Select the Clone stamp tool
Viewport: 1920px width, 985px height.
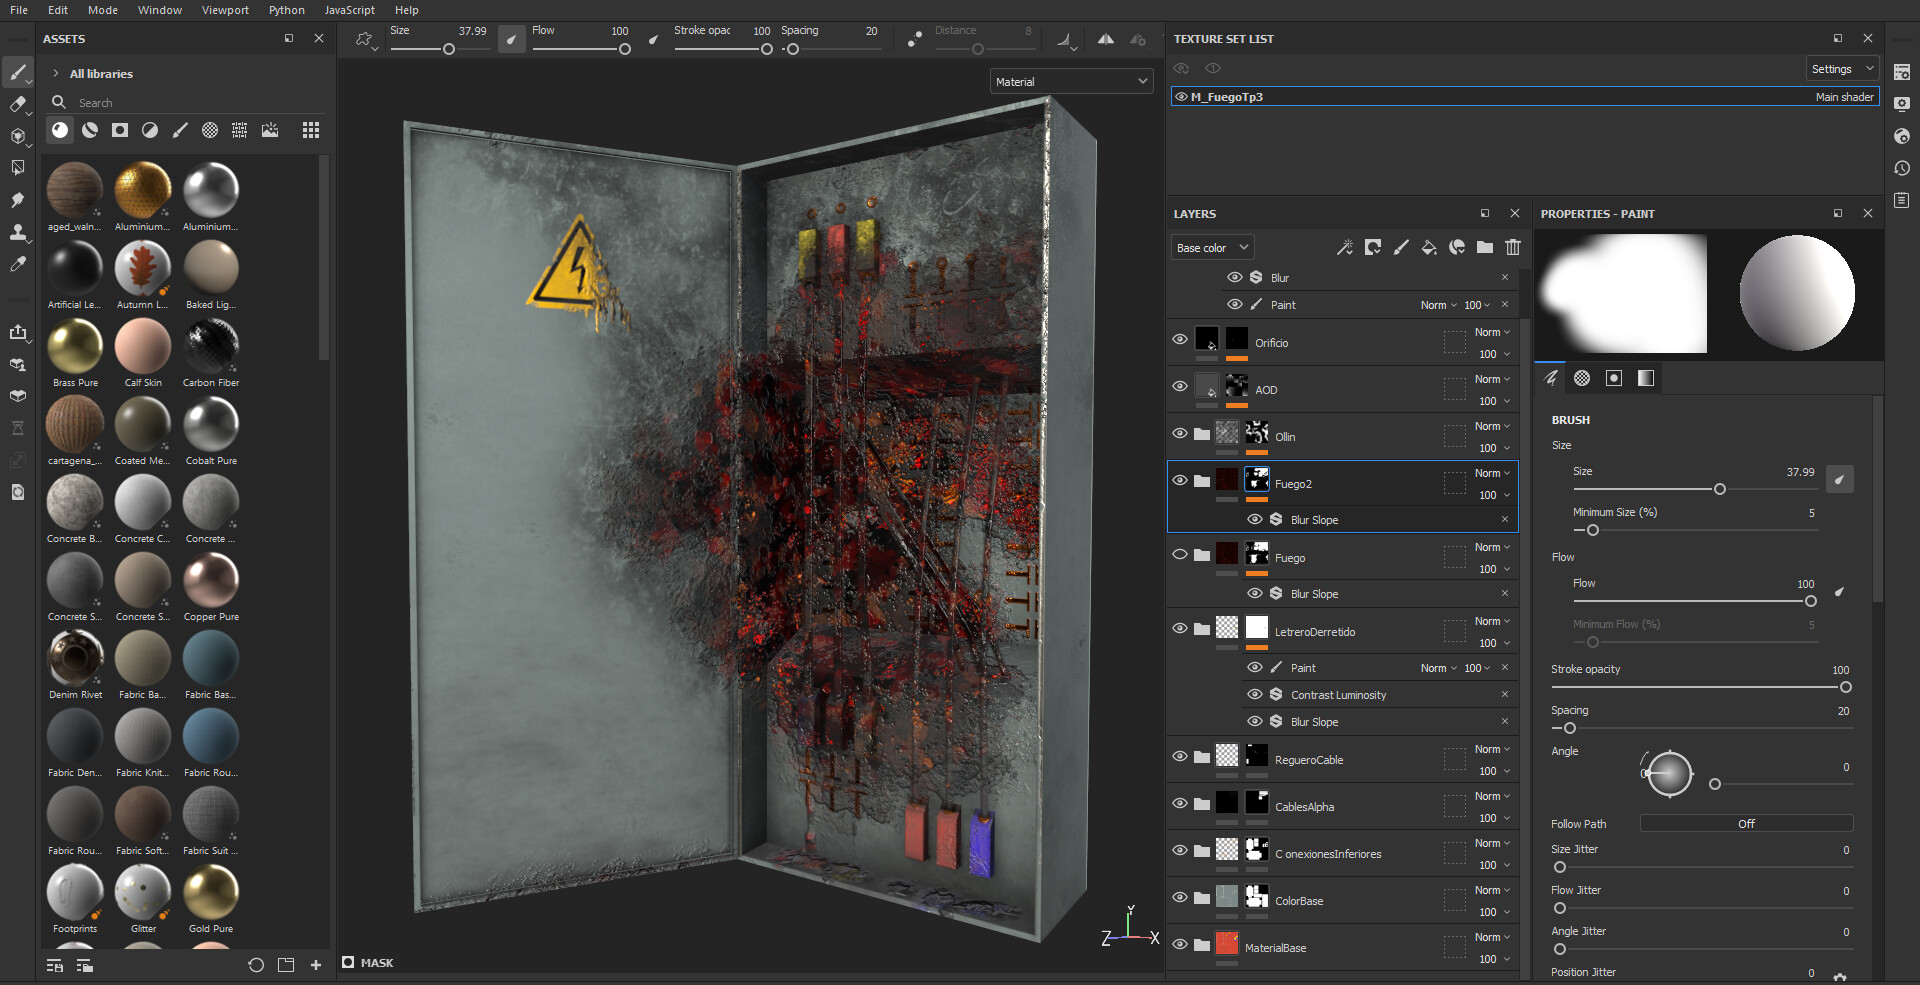(x=17, y=232)
